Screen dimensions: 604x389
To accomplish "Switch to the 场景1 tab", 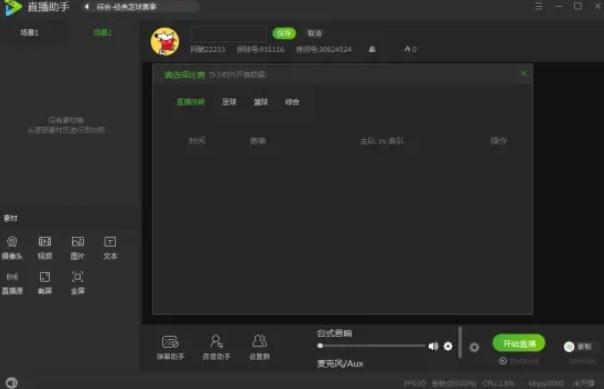I will [29, 32].
